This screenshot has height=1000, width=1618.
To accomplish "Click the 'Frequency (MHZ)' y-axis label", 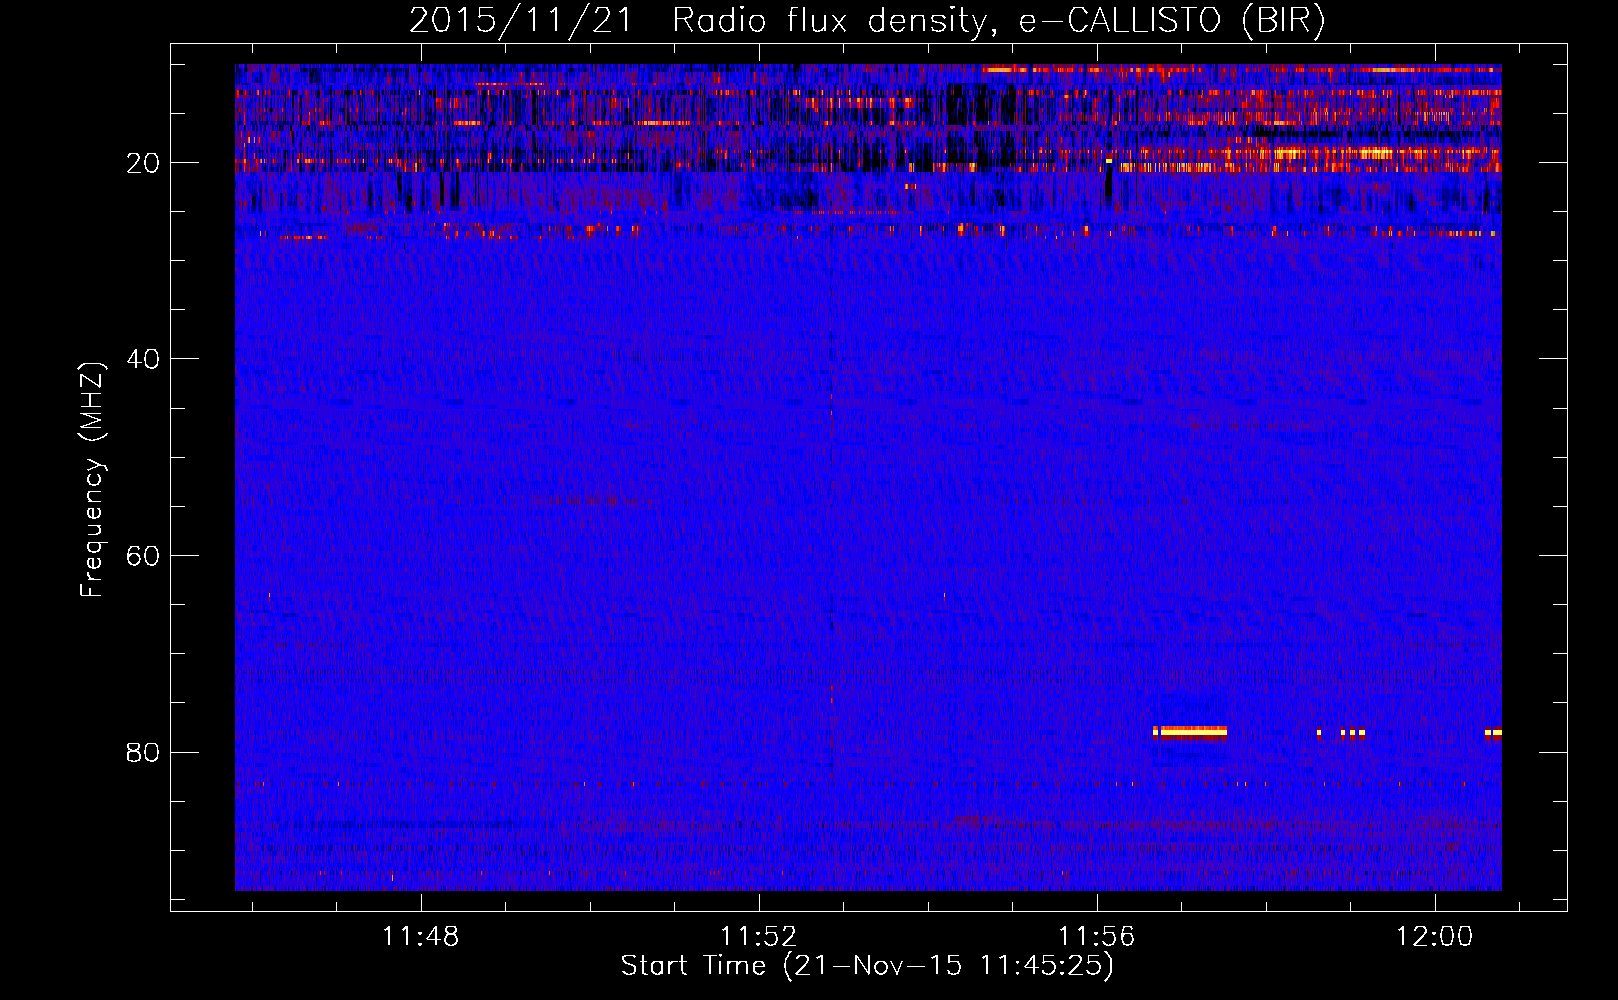I will (x=92, y=480).
